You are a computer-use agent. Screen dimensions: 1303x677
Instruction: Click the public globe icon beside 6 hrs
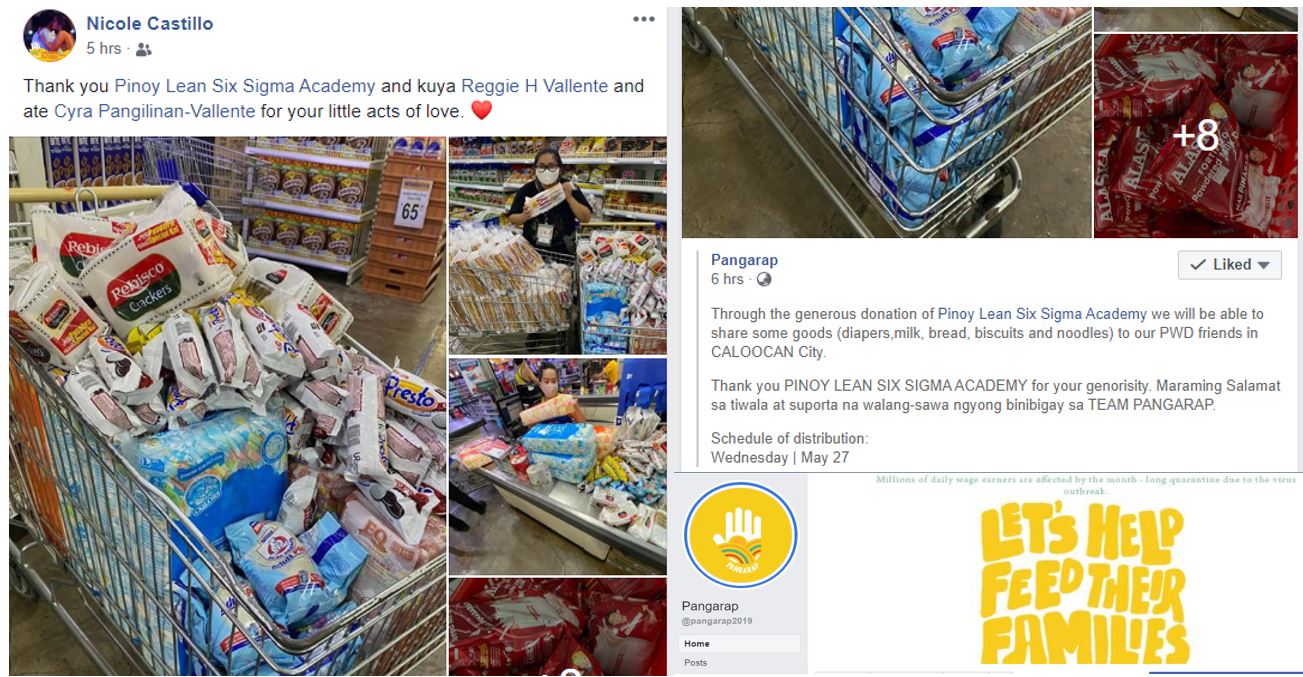click(764, 279)
